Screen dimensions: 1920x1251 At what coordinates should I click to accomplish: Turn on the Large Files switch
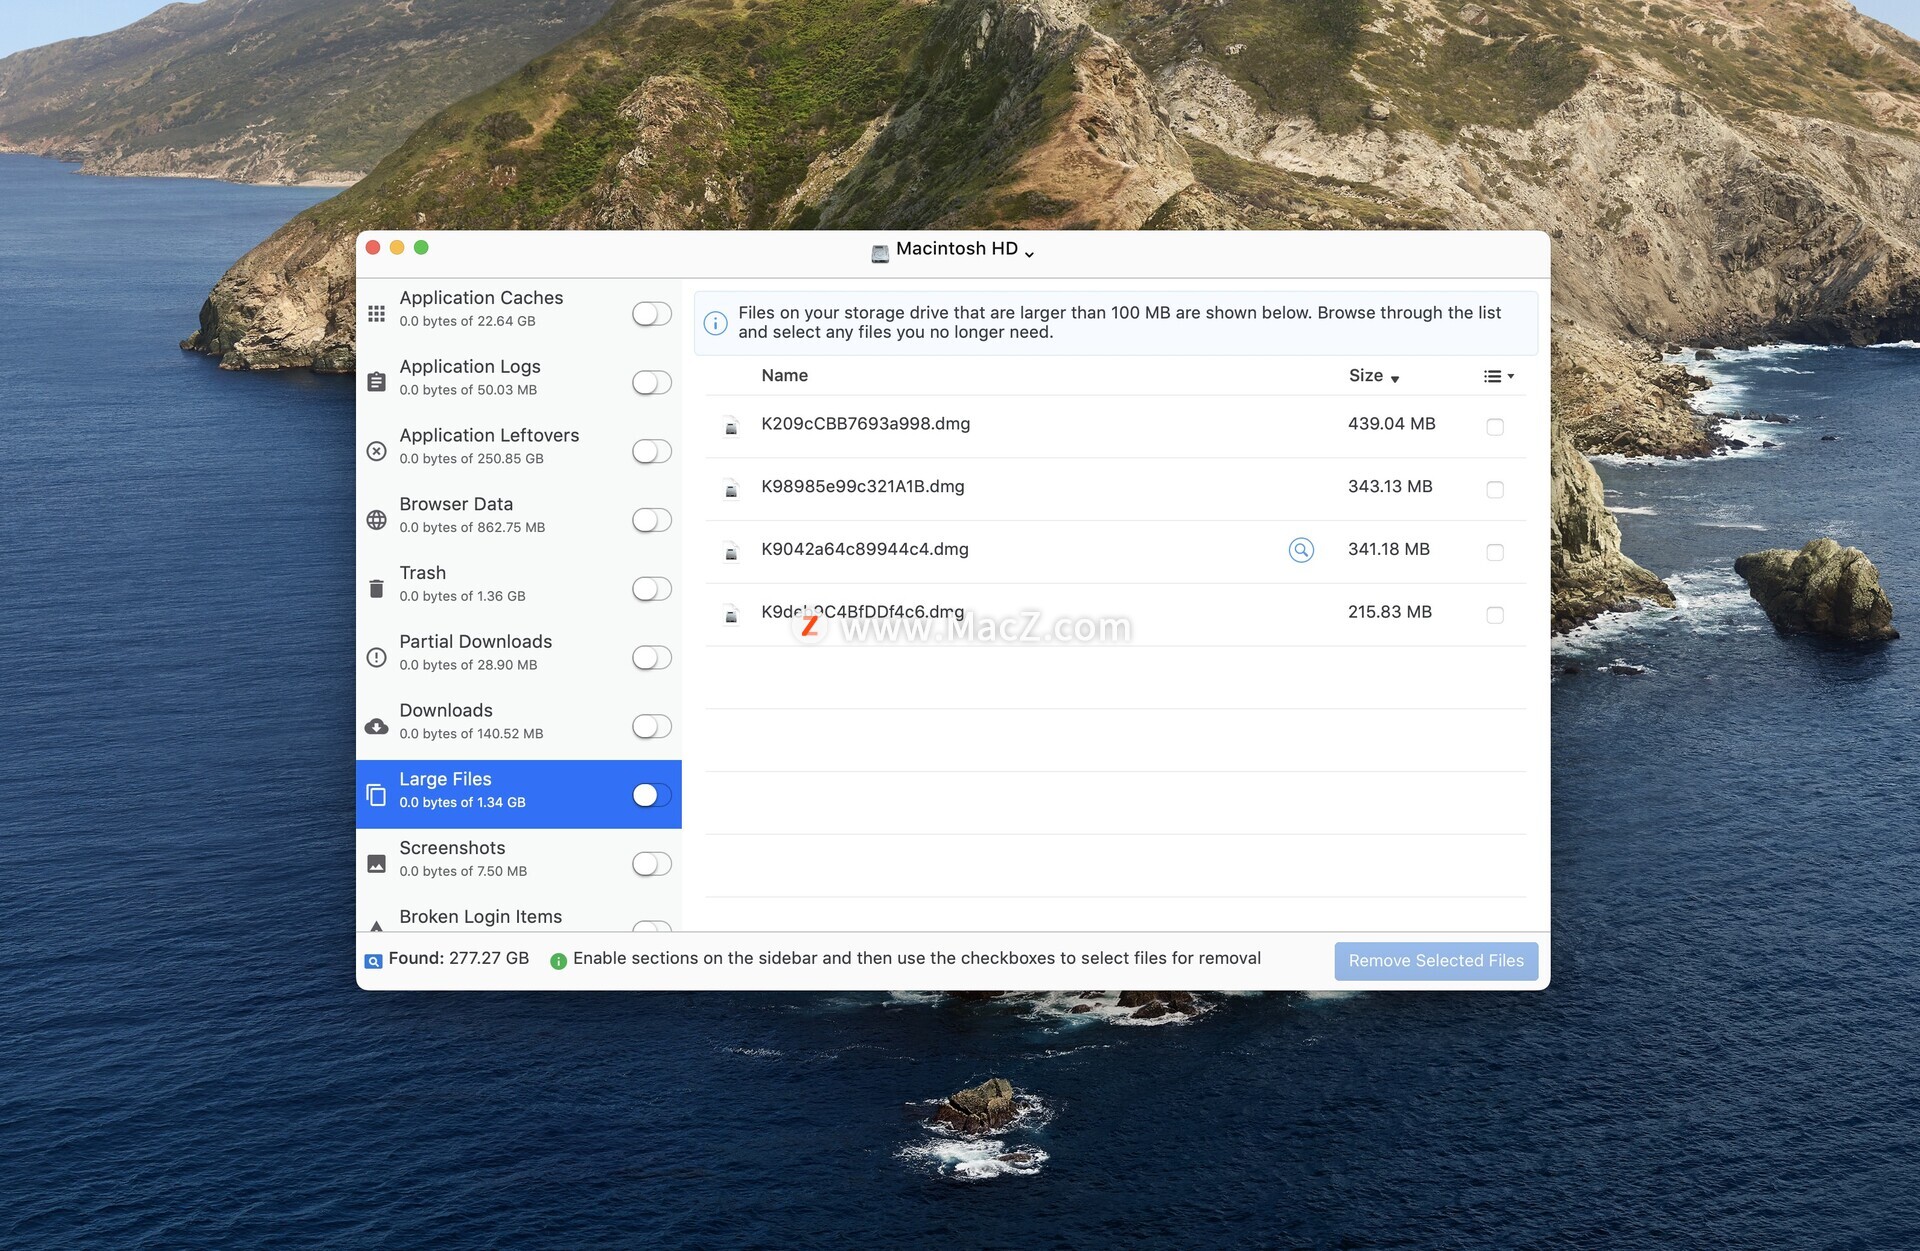coord(651,795)
